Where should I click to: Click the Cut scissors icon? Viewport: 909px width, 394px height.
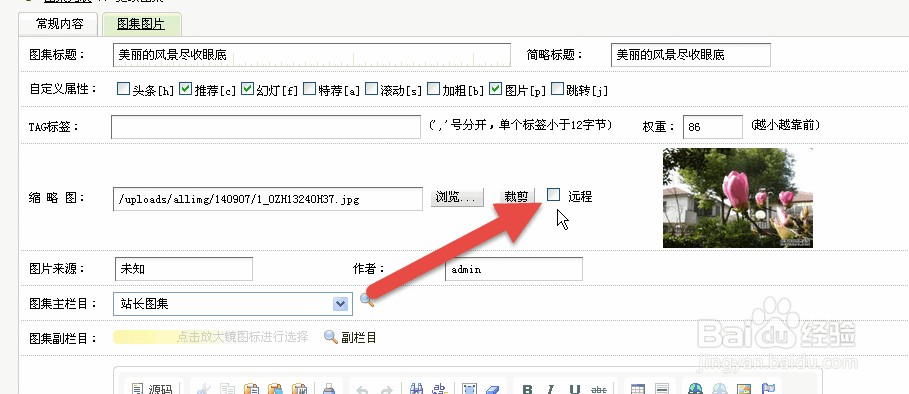[x=204, y=389]
